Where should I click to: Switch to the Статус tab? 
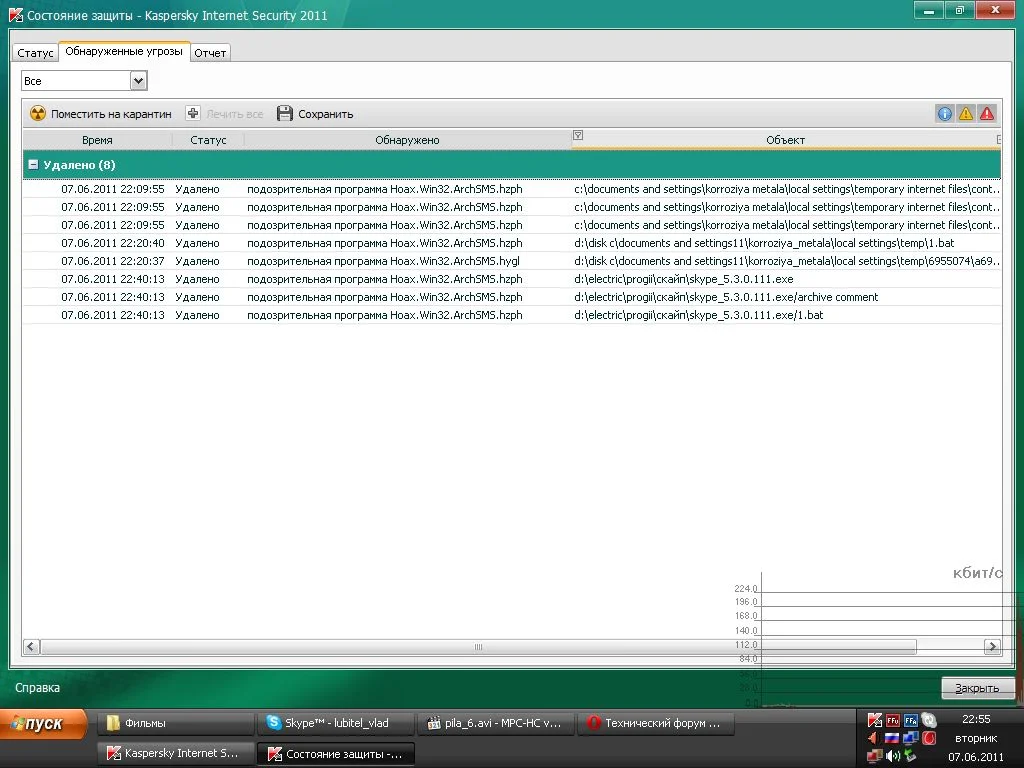pos(35,53)
